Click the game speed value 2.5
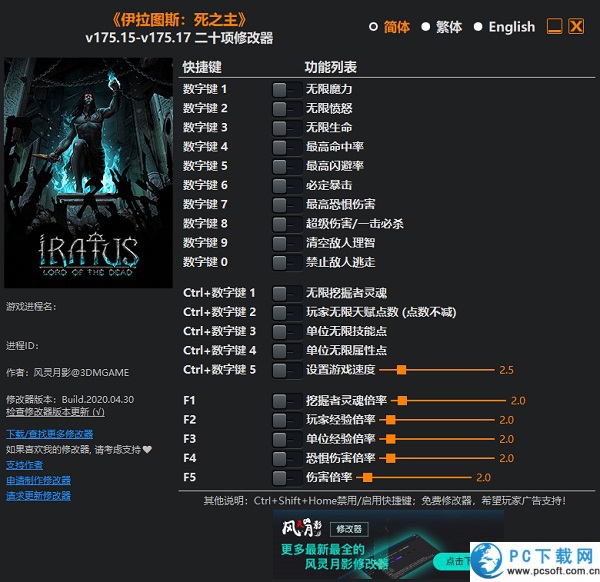 click(x=506, y=370)
